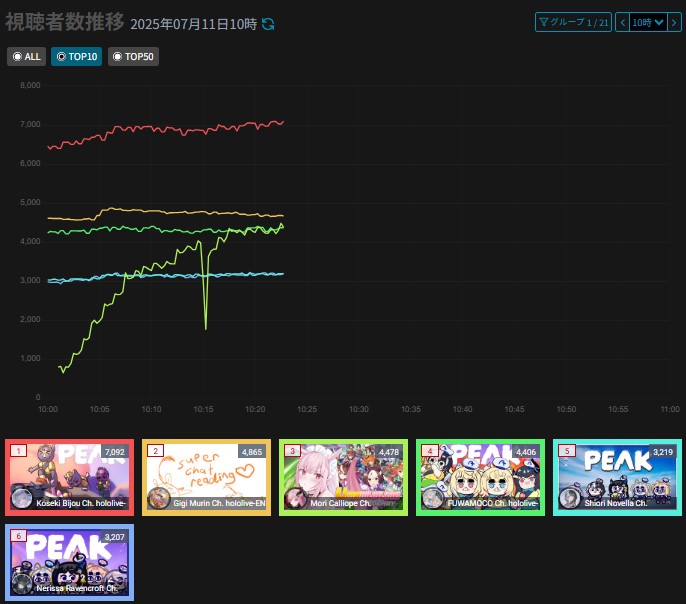Click the 4,865 viewer count label
The height and width of the screenshot is (604, 686).
[x=252, y=452]
